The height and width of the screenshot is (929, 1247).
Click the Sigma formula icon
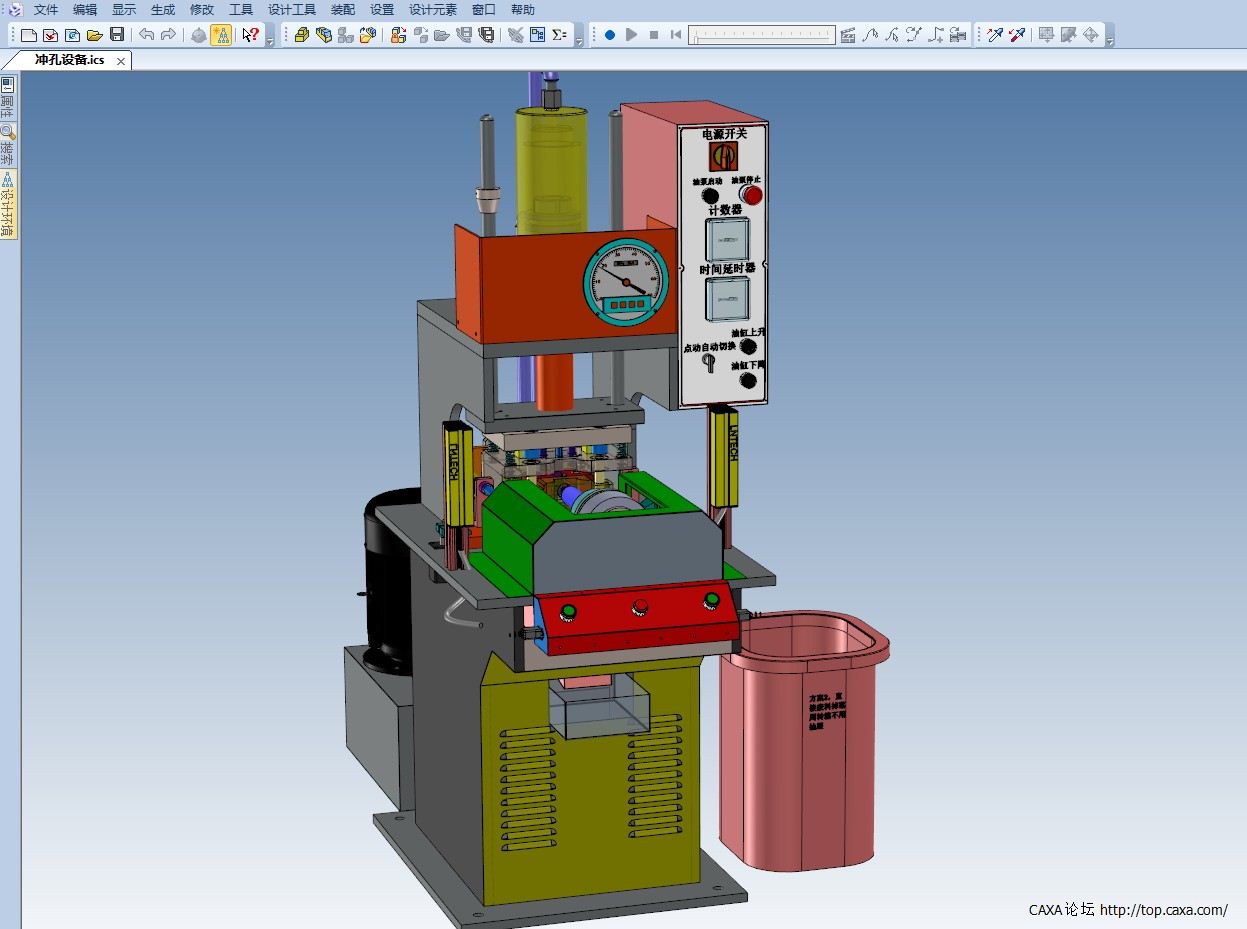pos(559,35)
